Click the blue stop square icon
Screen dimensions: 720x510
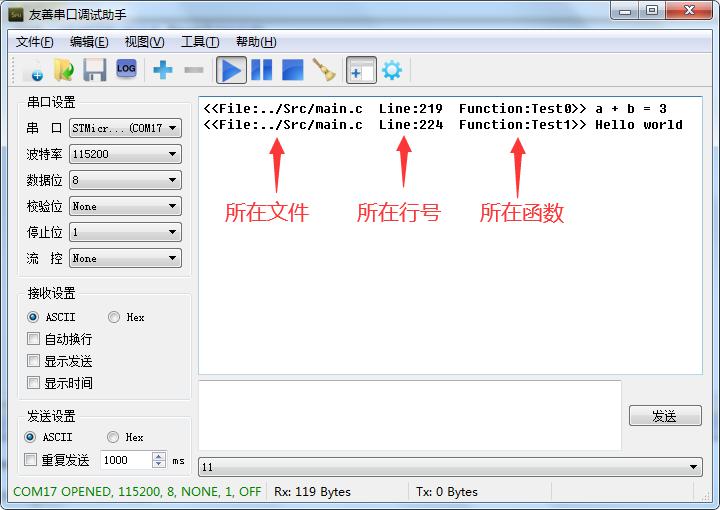point(292,70)
